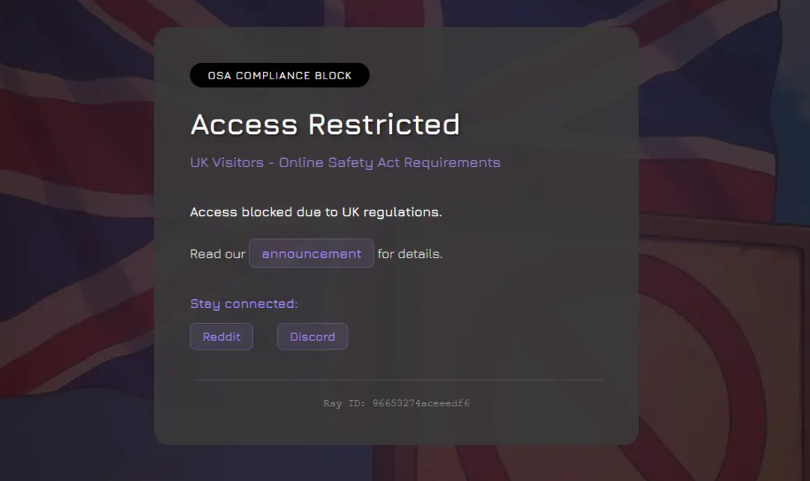Click the announcement link
Viewport: 810px width, 481px height.
click(x=311, y=254)
